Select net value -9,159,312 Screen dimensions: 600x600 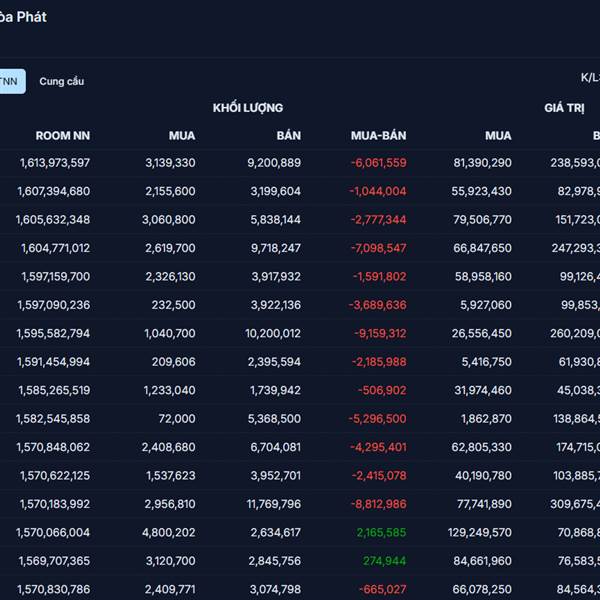click(x=380, y=334)
